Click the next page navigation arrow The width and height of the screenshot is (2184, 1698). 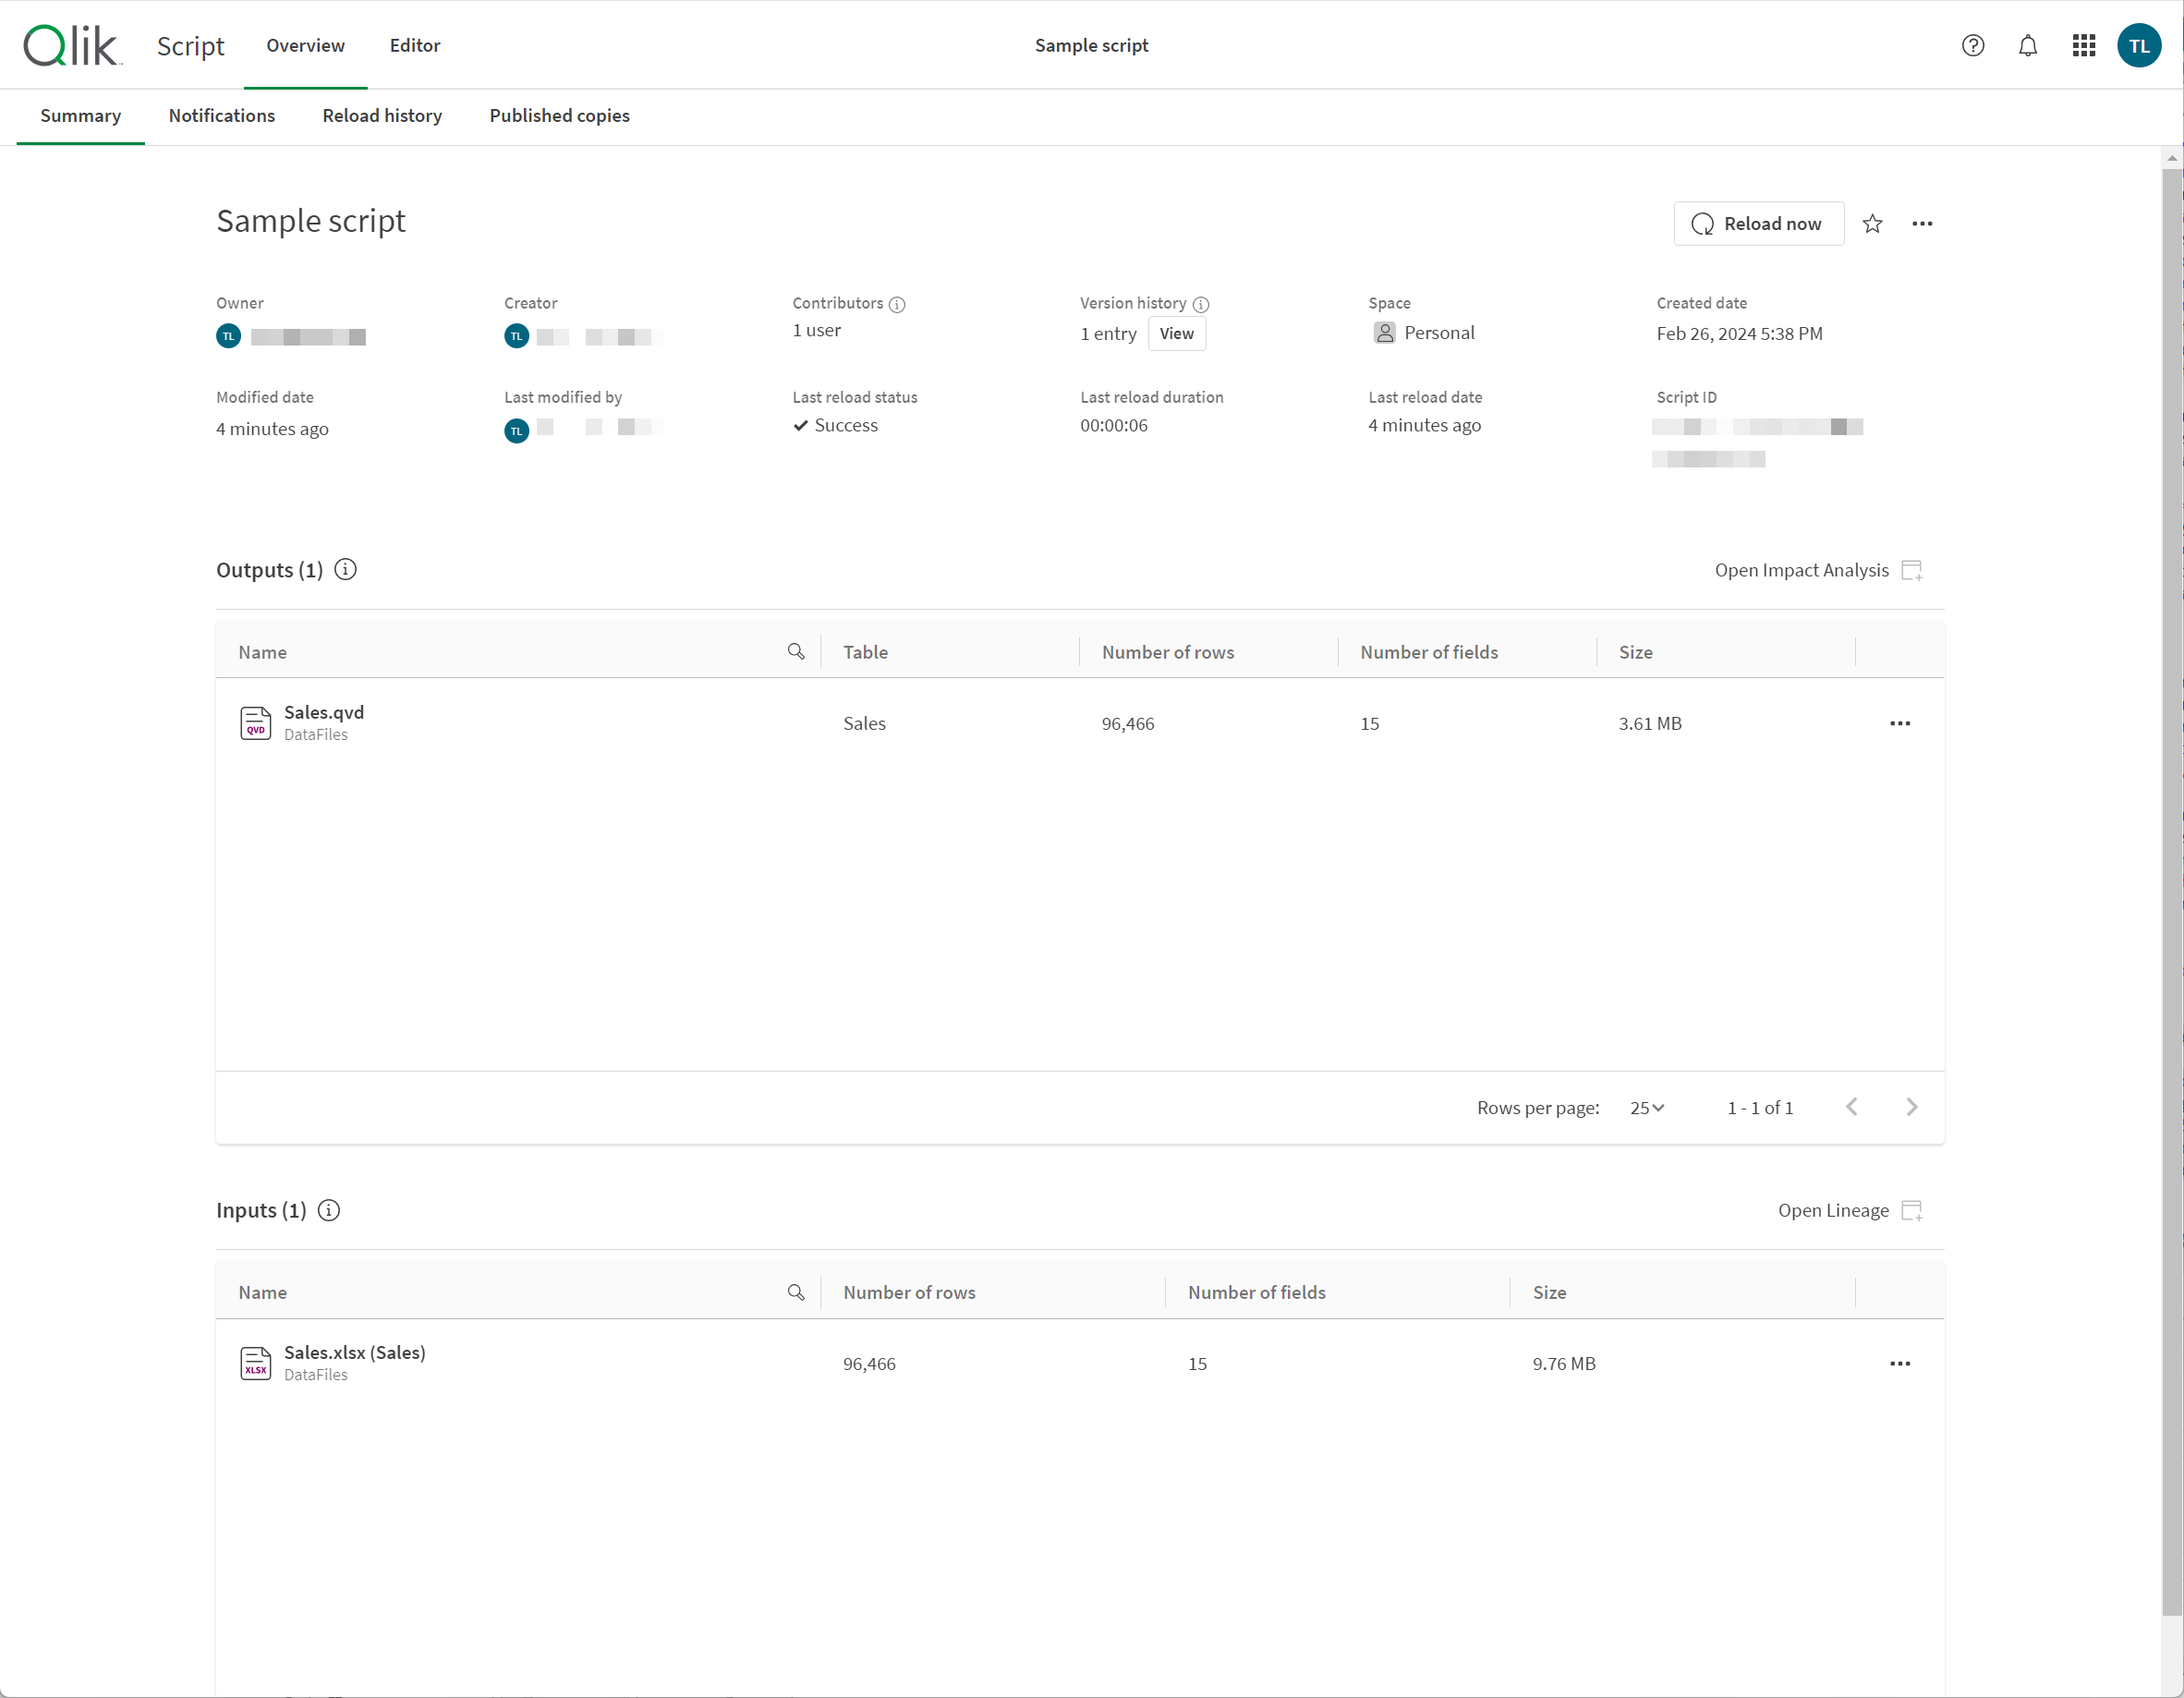pyautogui.click(x=1912, y=1106)
